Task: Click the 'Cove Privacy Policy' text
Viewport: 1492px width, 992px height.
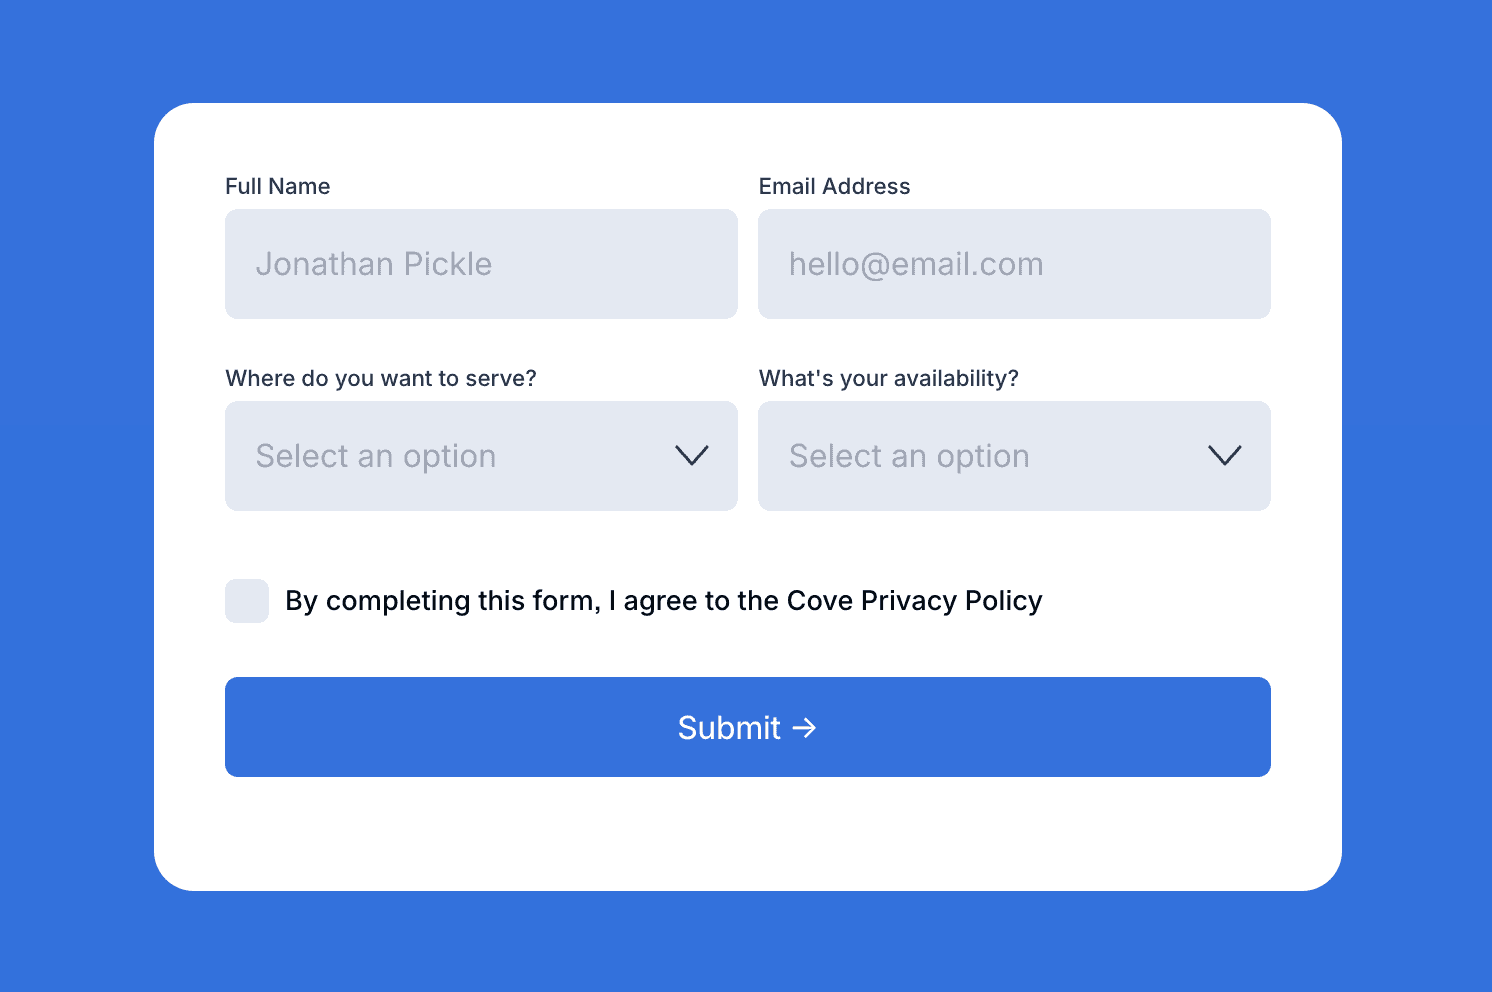Action: 915,601
